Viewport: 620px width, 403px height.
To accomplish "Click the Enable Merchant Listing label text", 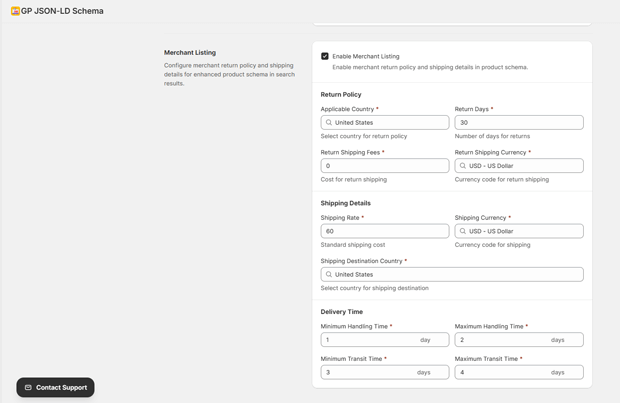I will [366, 56].
